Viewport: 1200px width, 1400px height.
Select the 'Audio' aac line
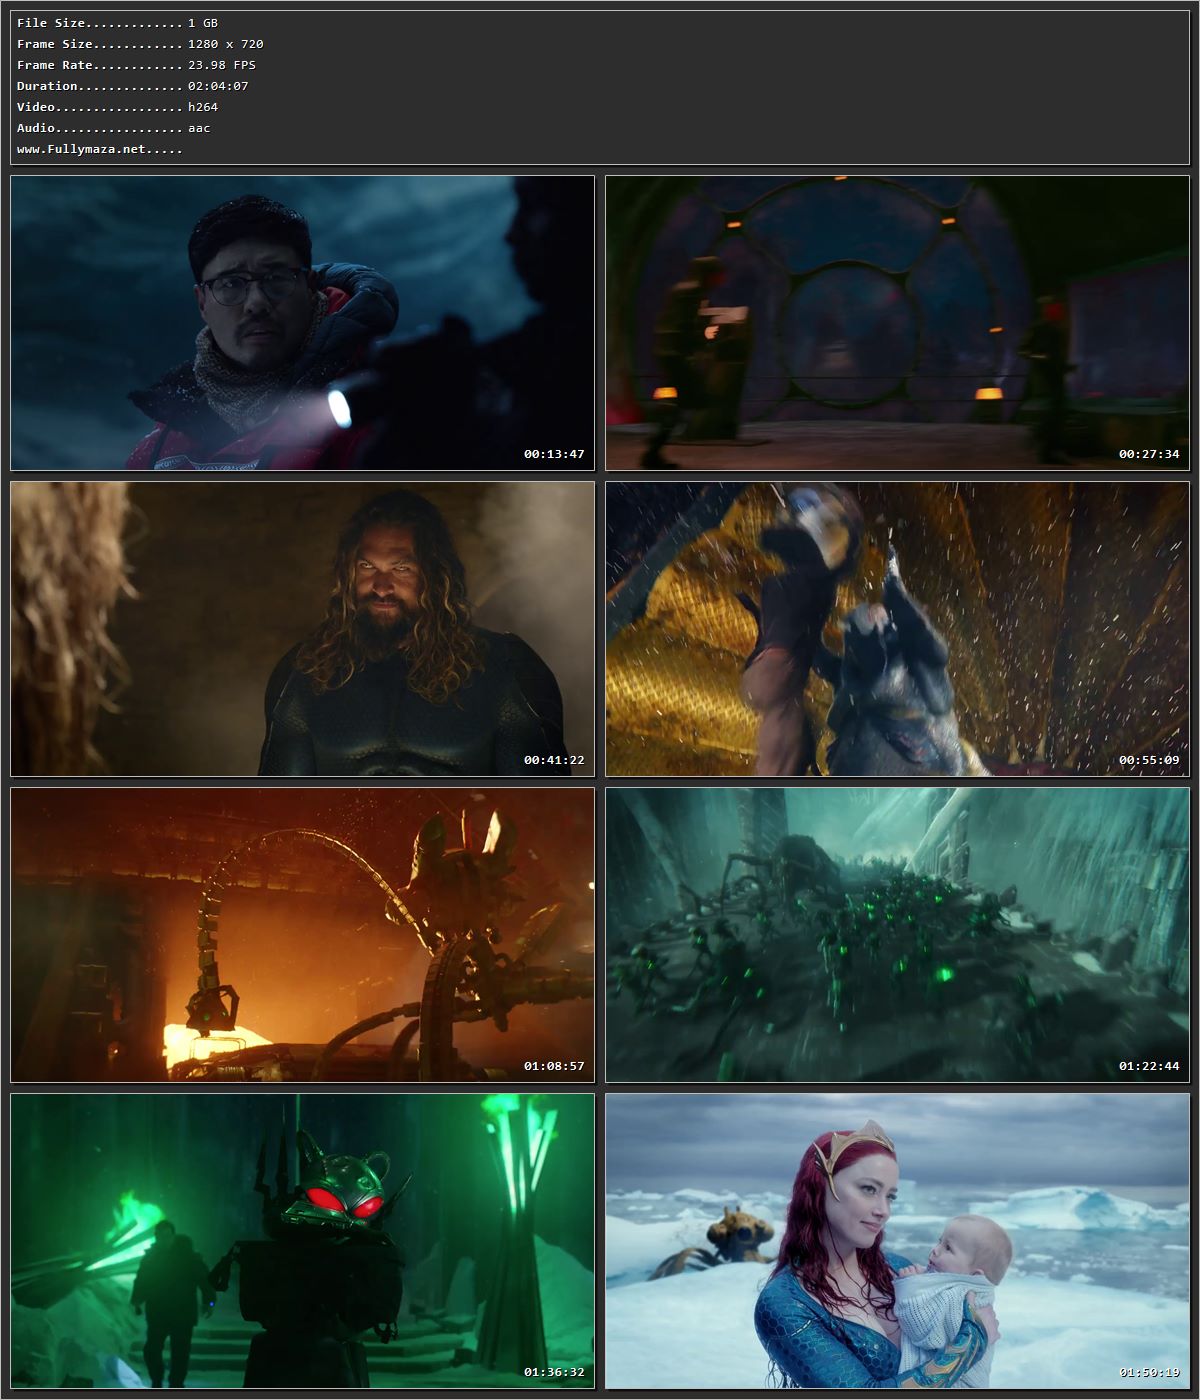pos(113,128)
